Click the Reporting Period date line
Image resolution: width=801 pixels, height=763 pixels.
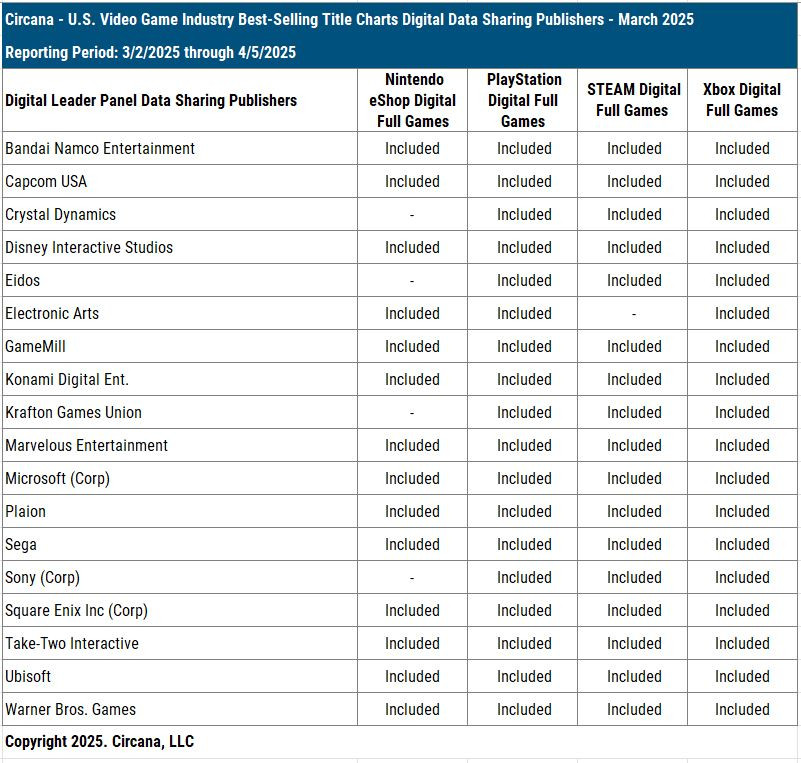(150, 52)
